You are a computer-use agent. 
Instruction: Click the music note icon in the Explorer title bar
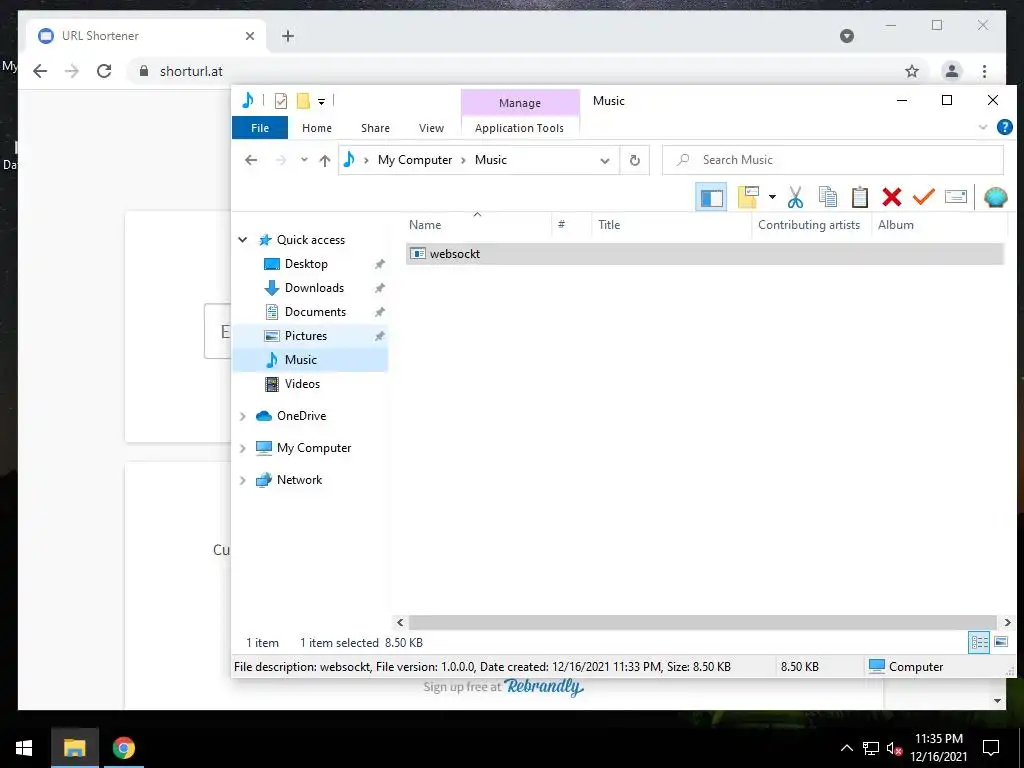pos(248,101)
